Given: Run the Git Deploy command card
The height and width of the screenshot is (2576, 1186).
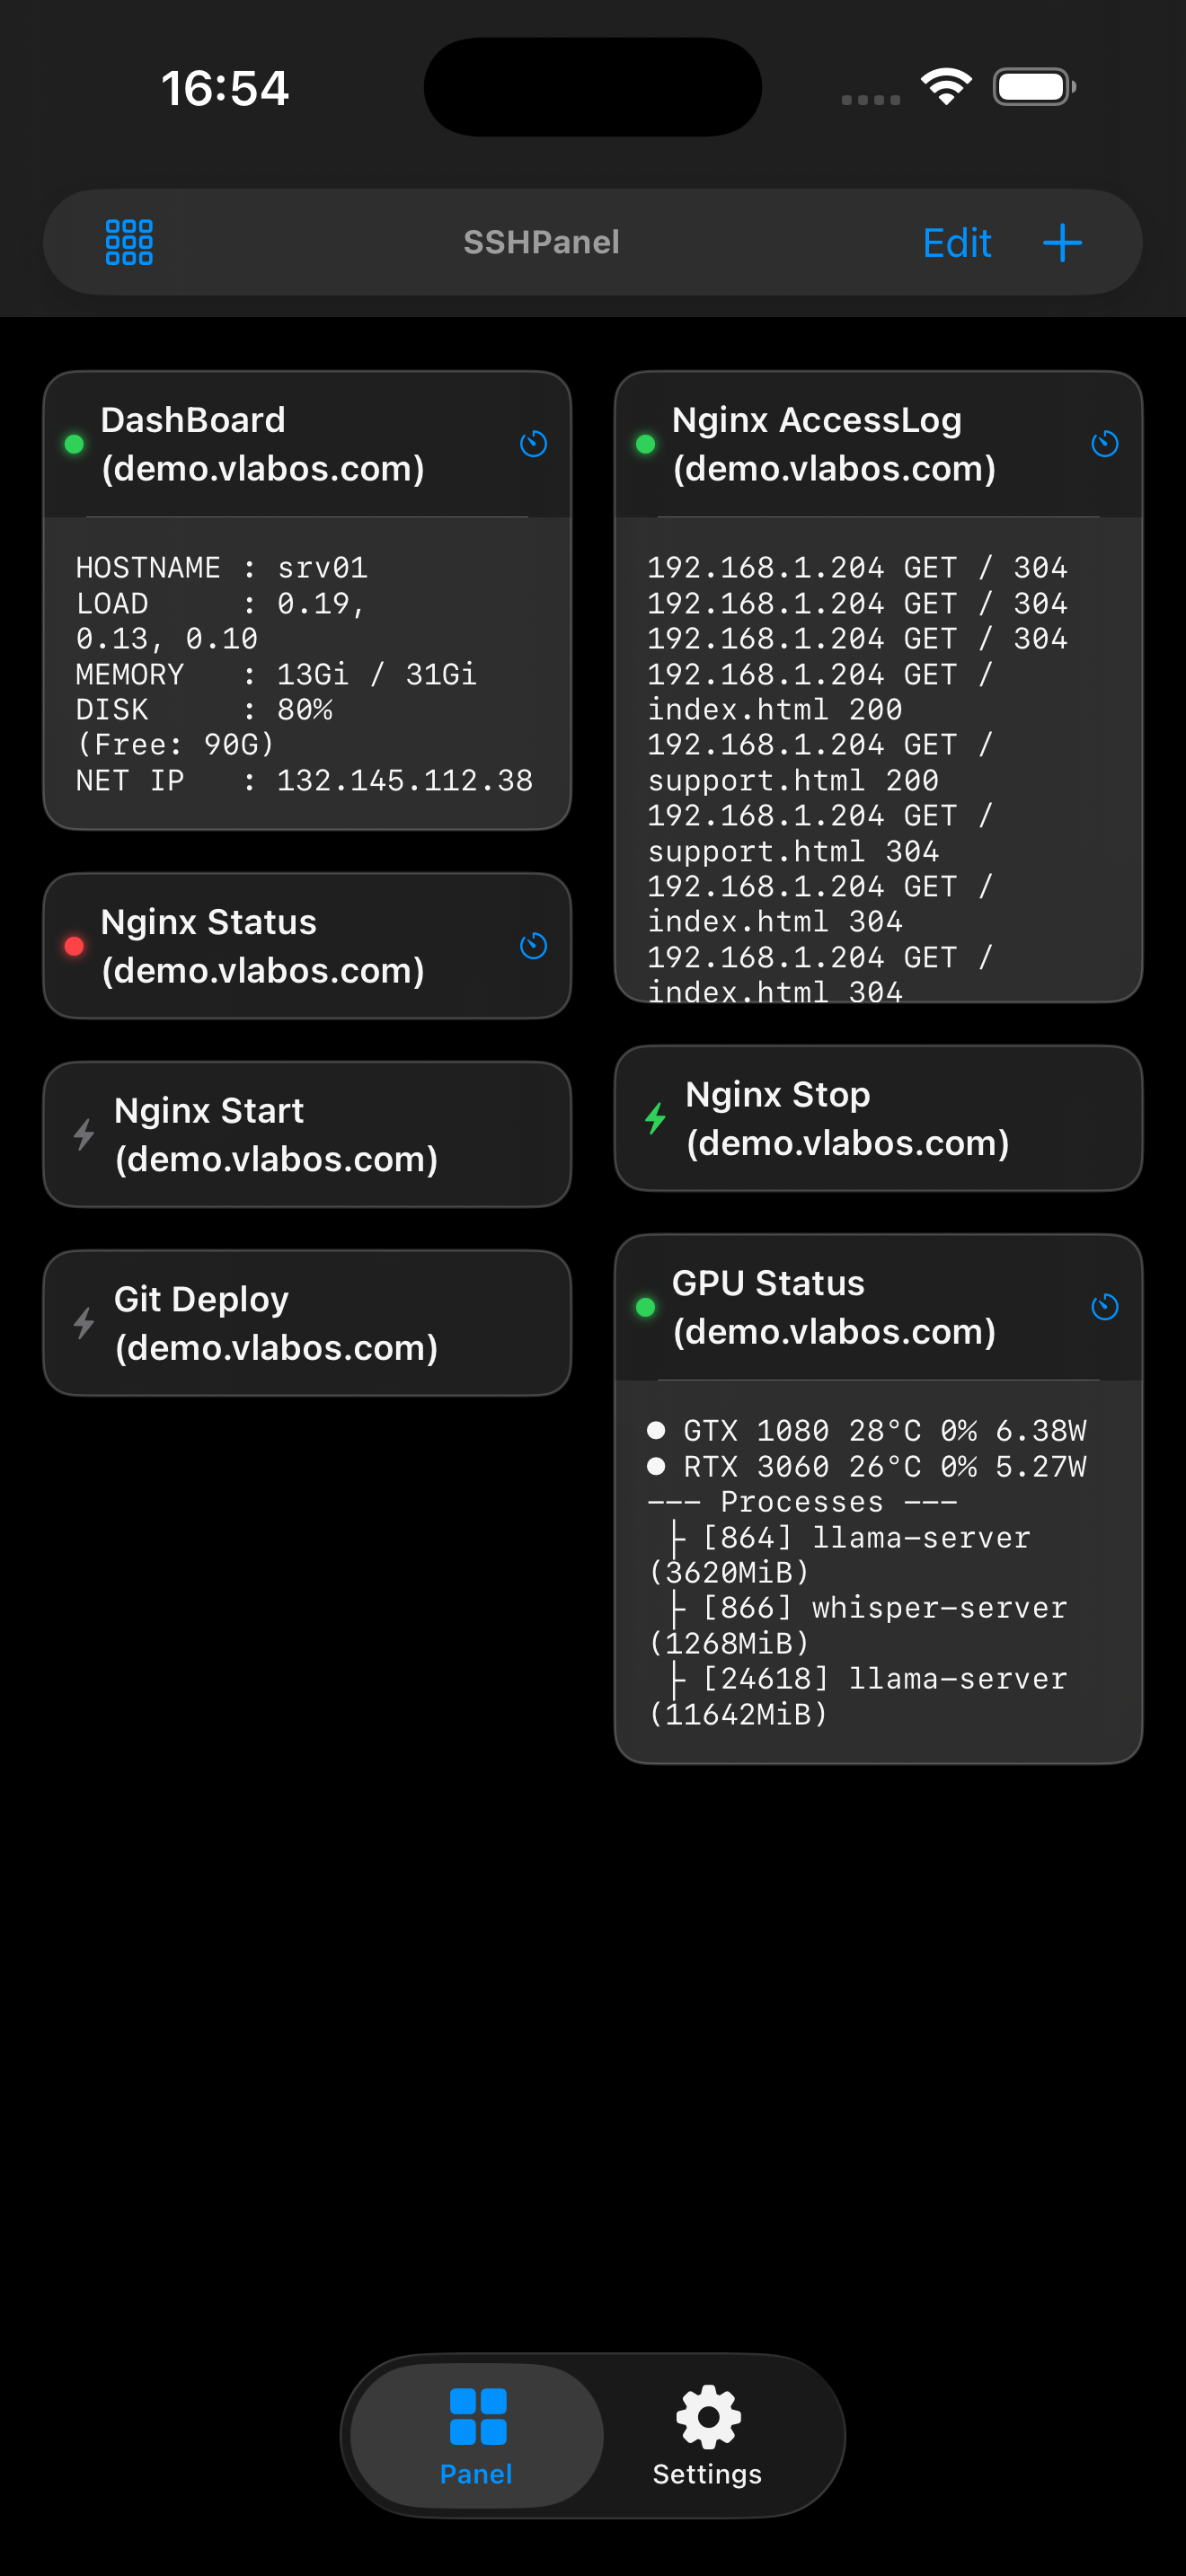Looking at the screenshot, I should coord(307,1323).
